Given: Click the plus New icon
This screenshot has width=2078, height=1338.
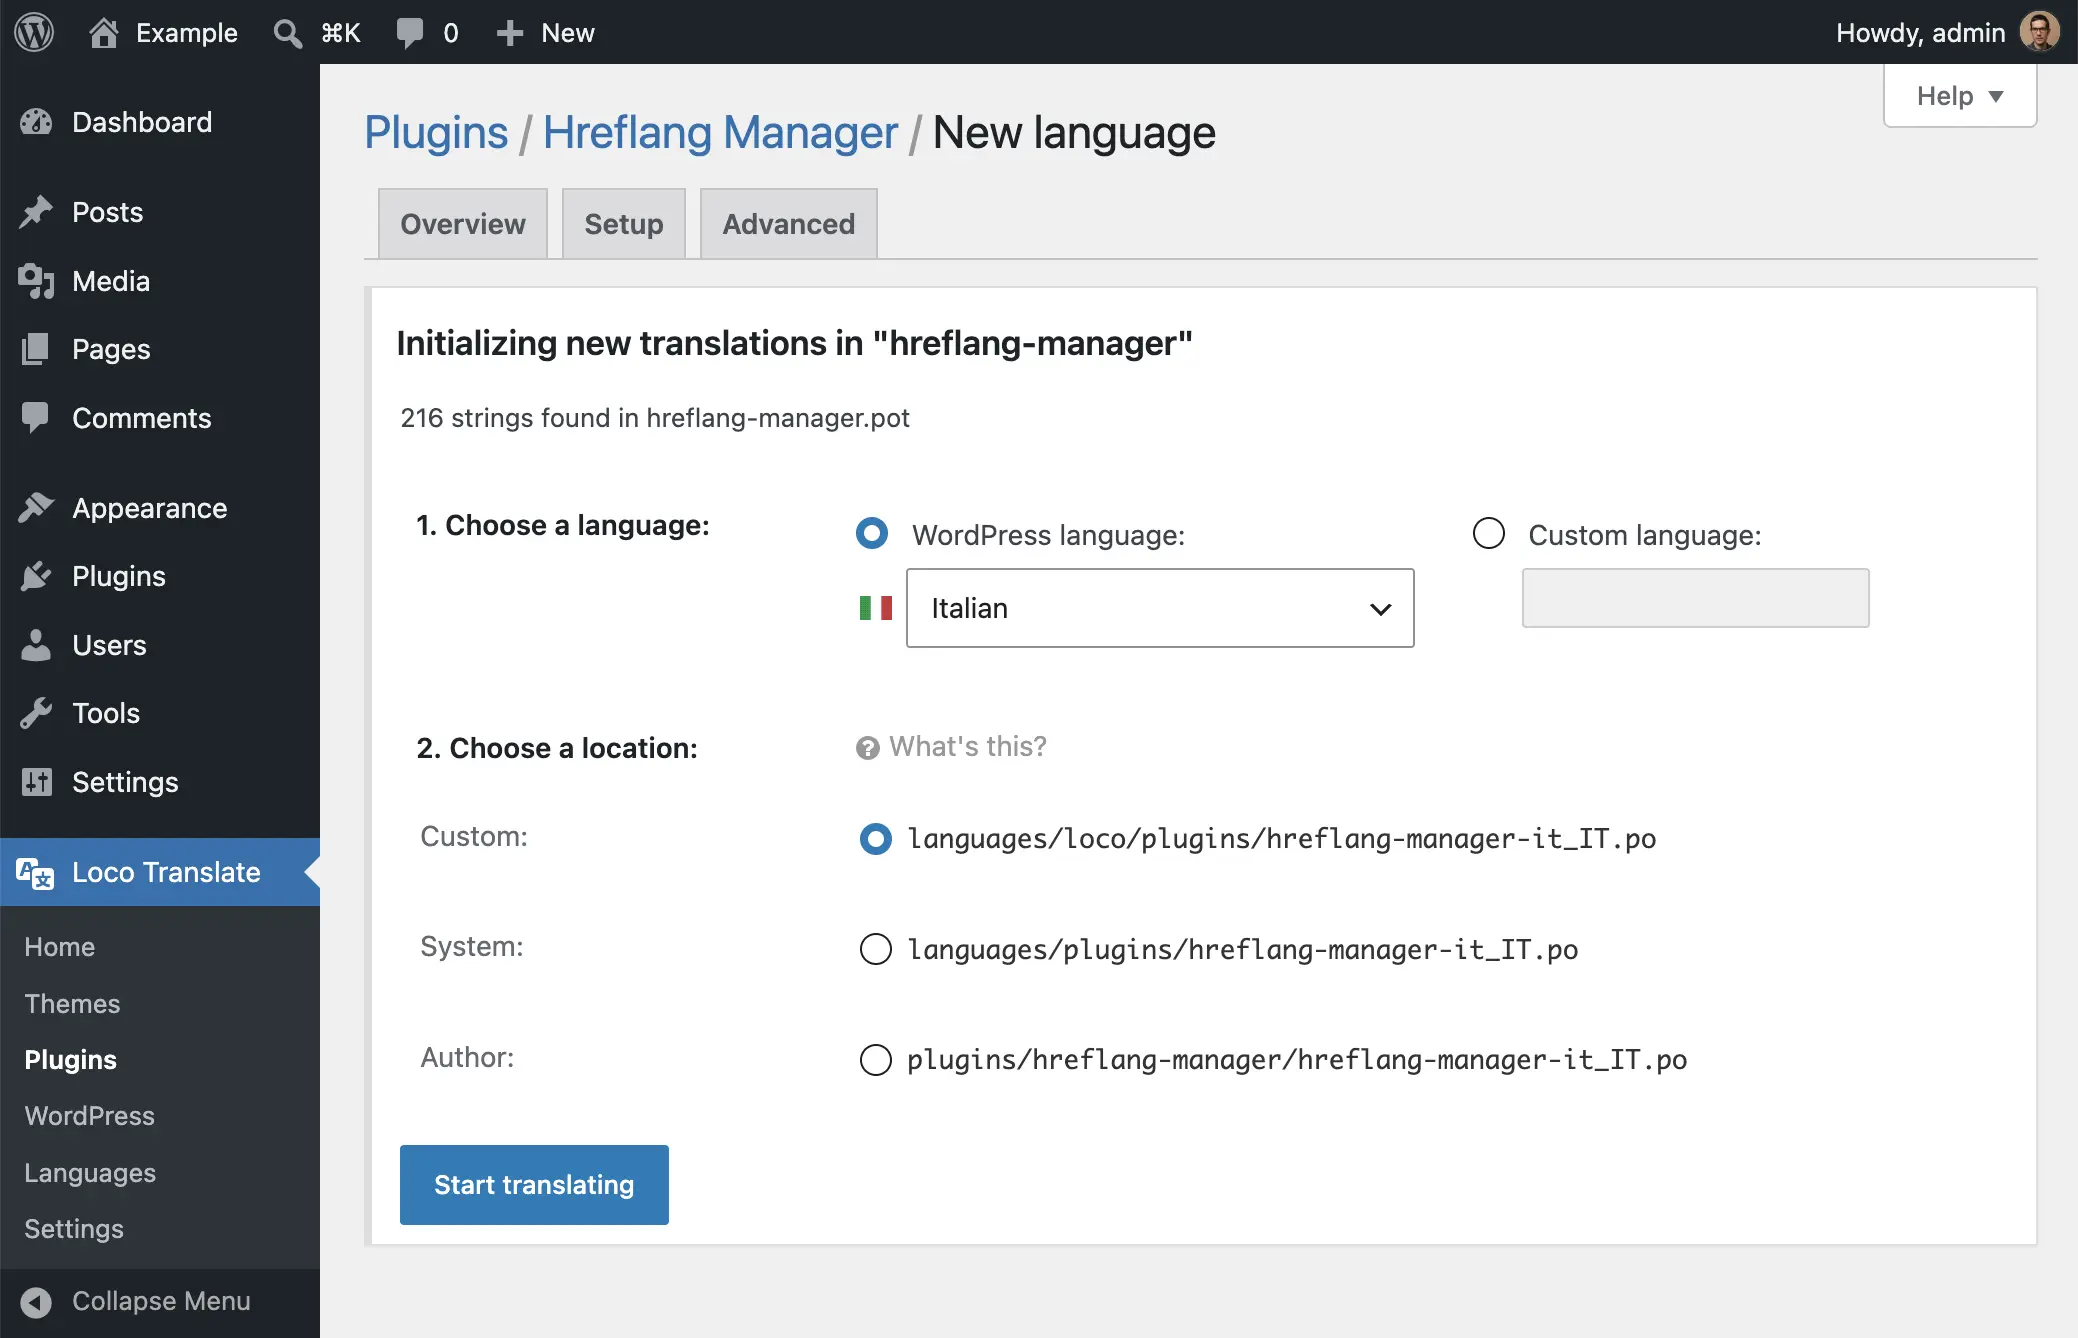Looking at the screenshot, I should [x=510, y=33].
